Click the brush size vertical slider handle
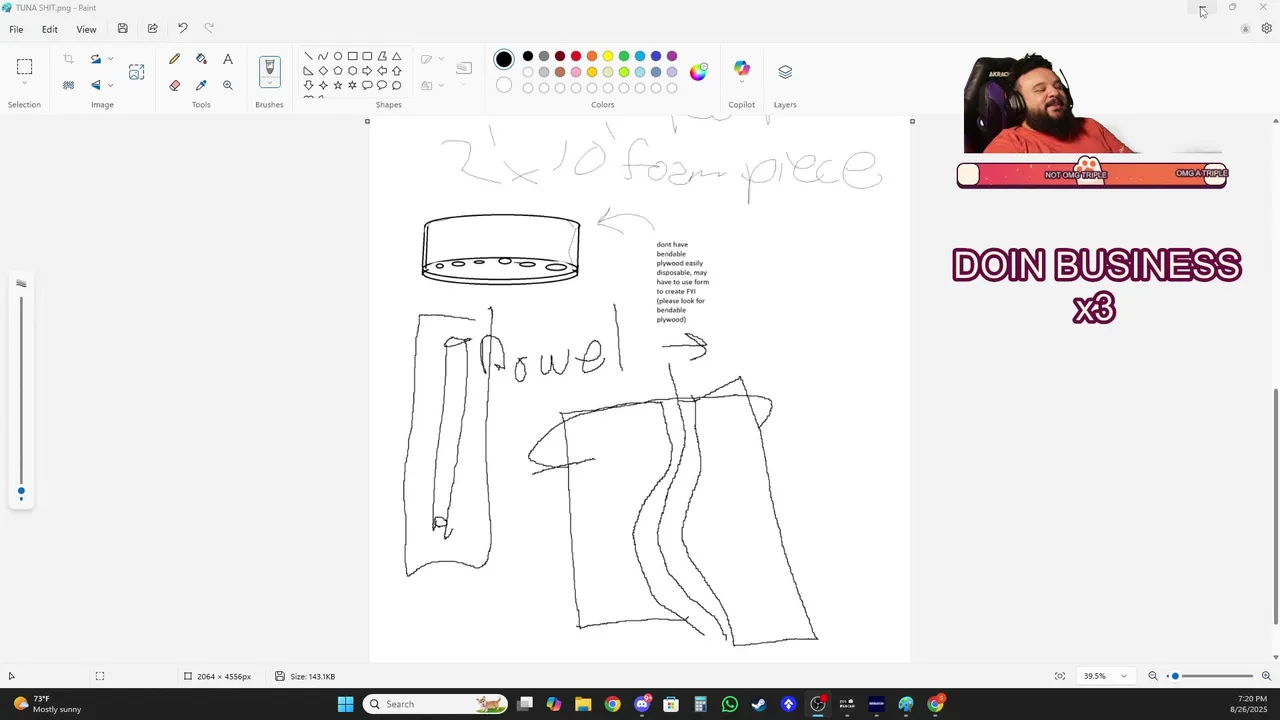Screen dimensions: 1280x720 tap(21, 491)
